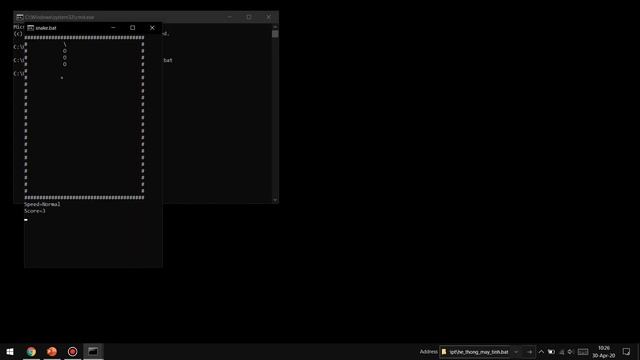Image resolution: width=640 pixels, height=360 pixels.
Task: Close the snake.bat window
Action: 152,28
